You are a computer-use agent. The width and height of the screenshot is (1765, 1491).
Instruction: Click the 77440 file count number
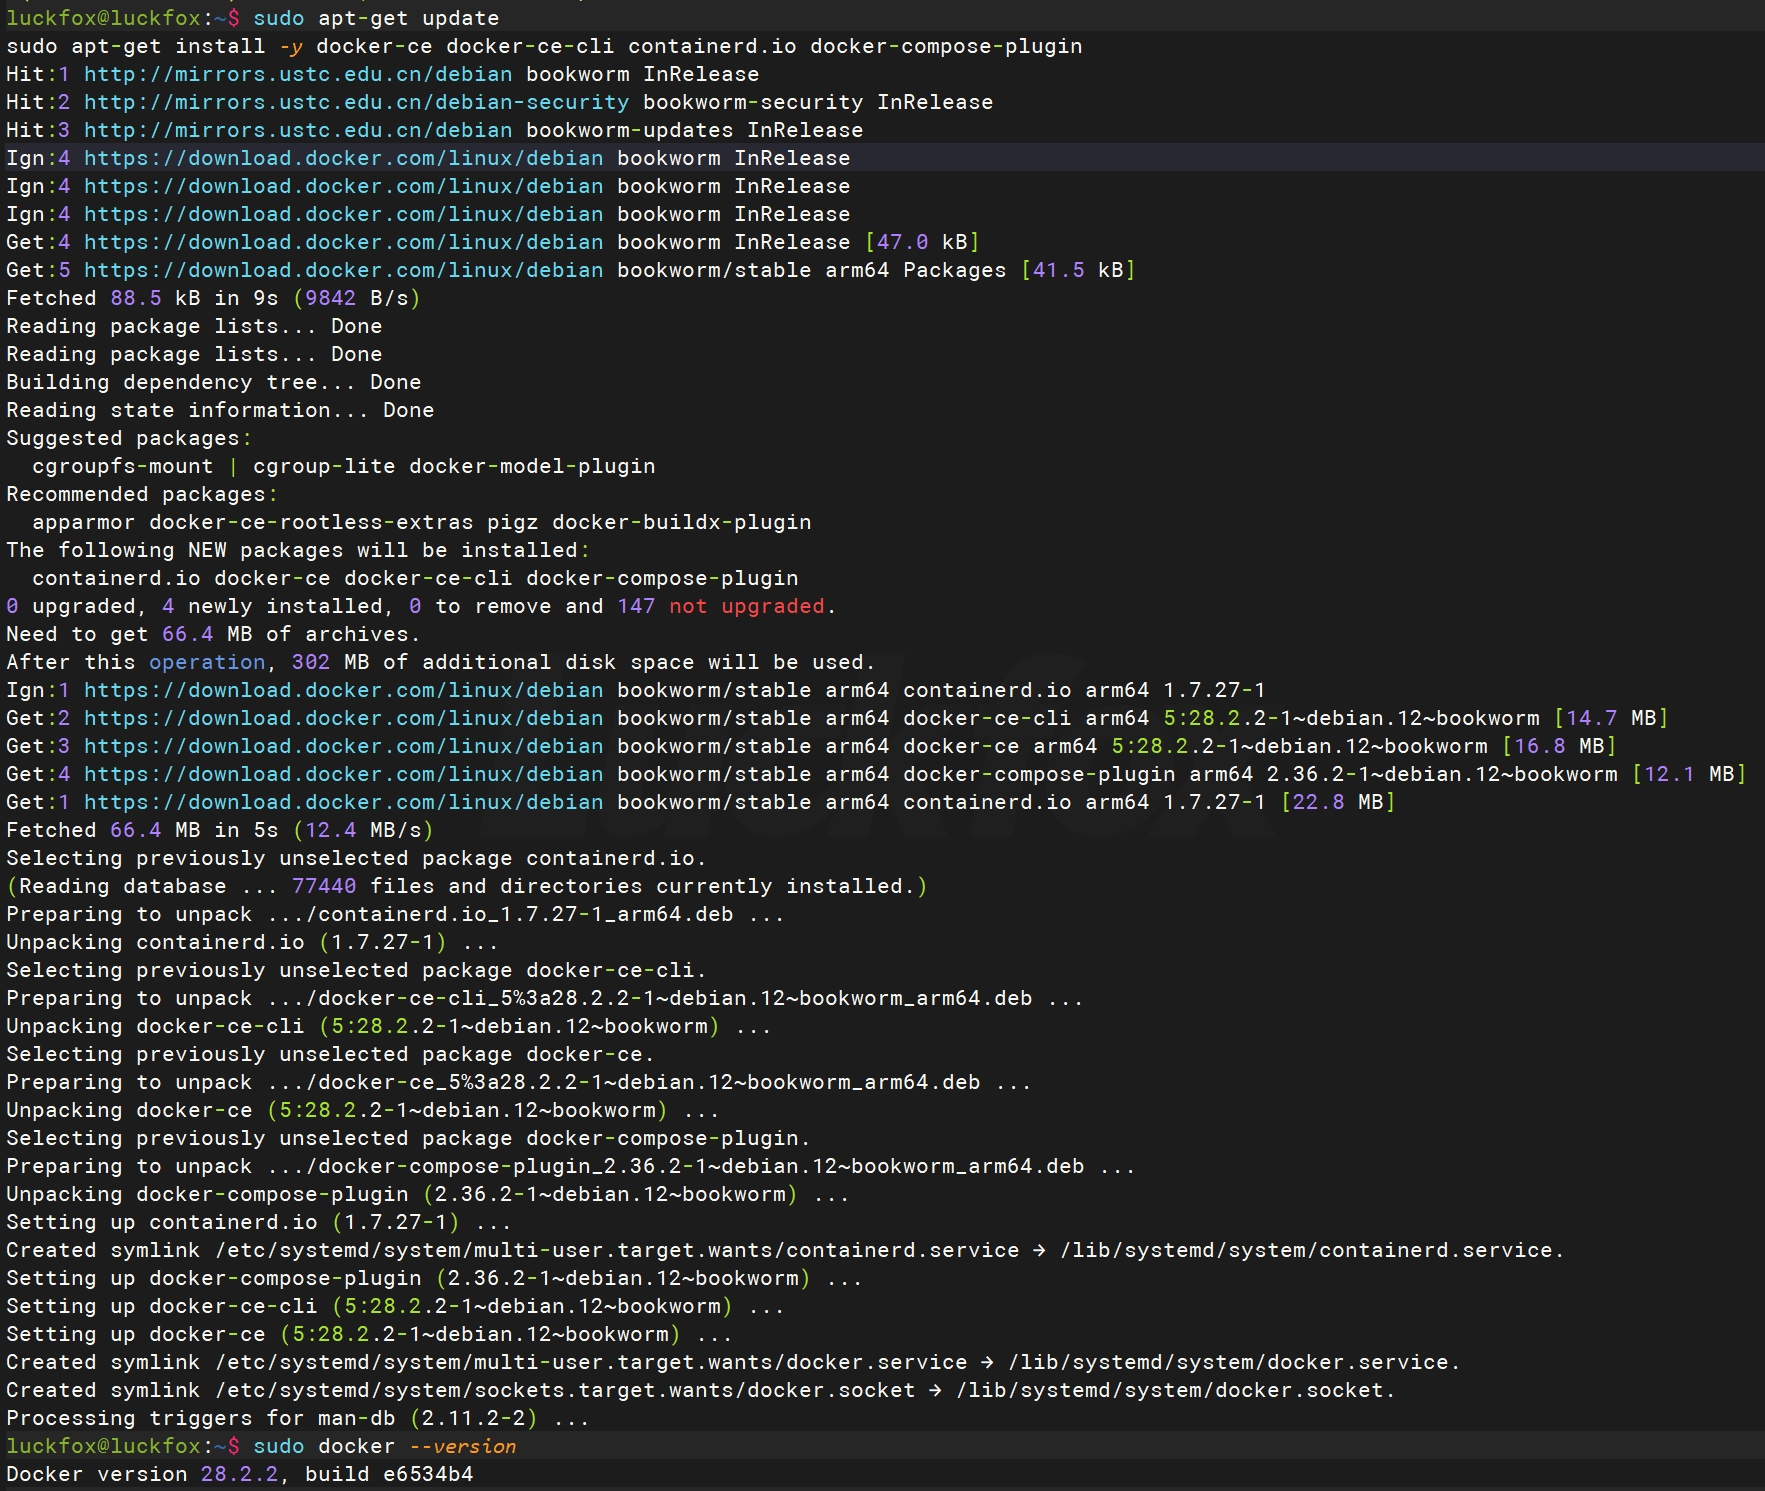pos(323,886)
